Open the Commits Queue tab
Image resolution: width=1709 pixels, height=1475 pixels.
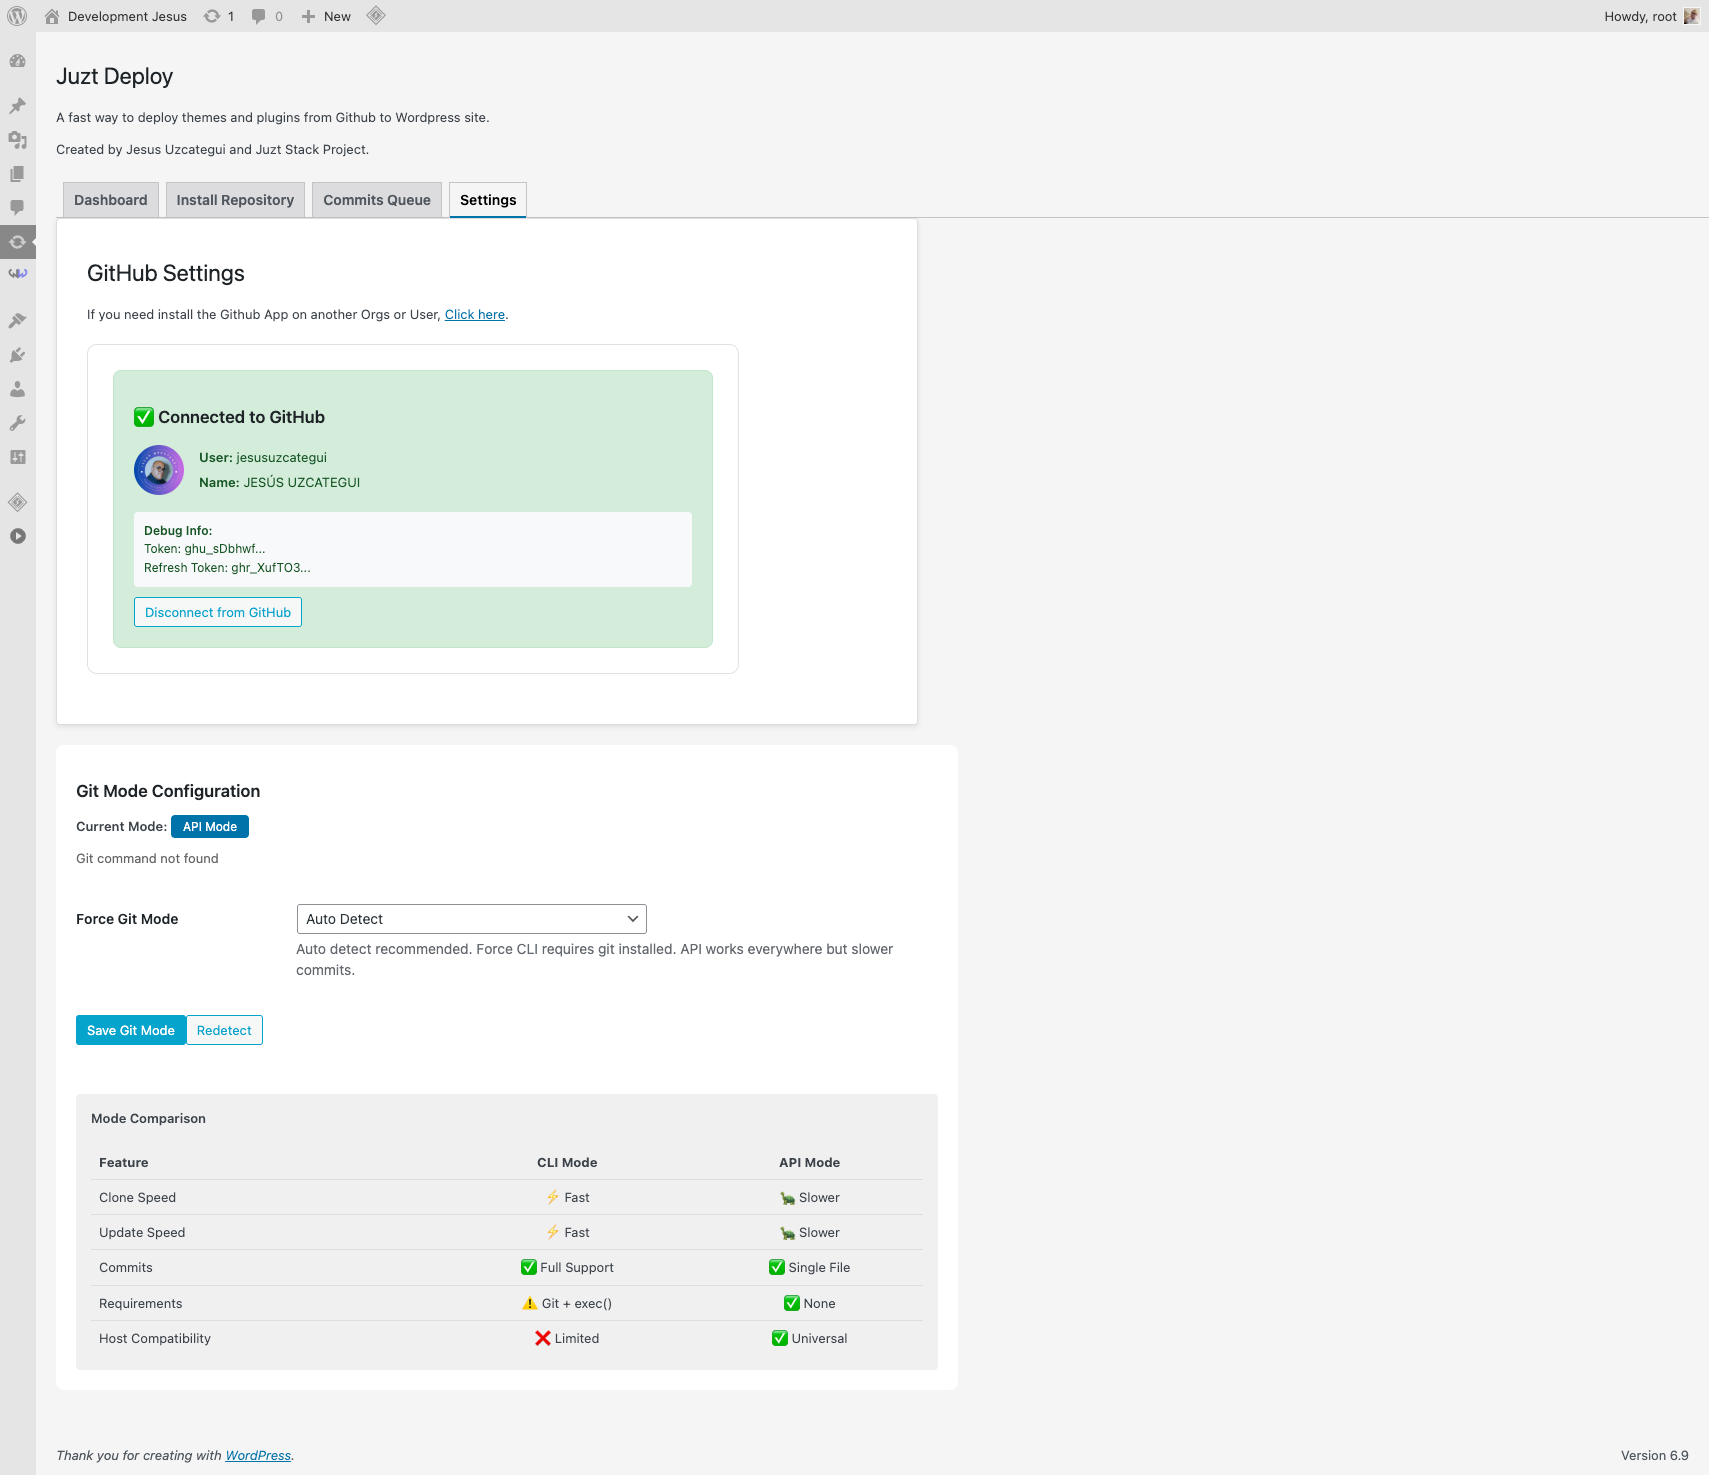click(x=377, y=200)
